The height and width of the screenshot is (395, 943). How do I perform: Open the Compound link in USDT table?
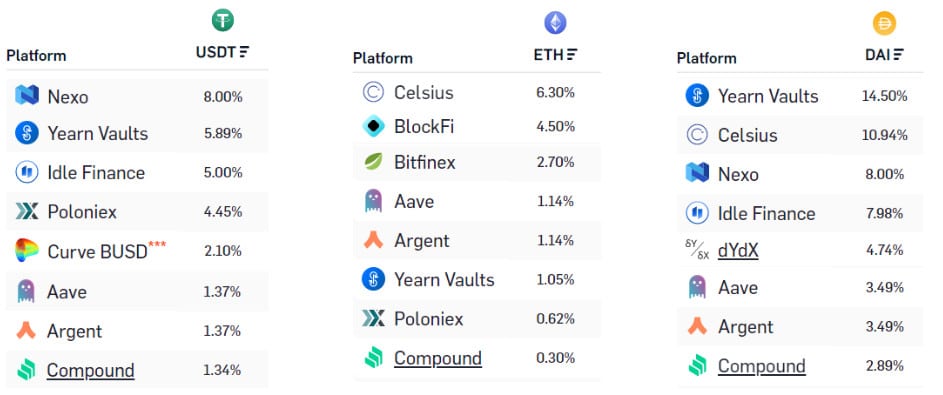pos(90,370)
